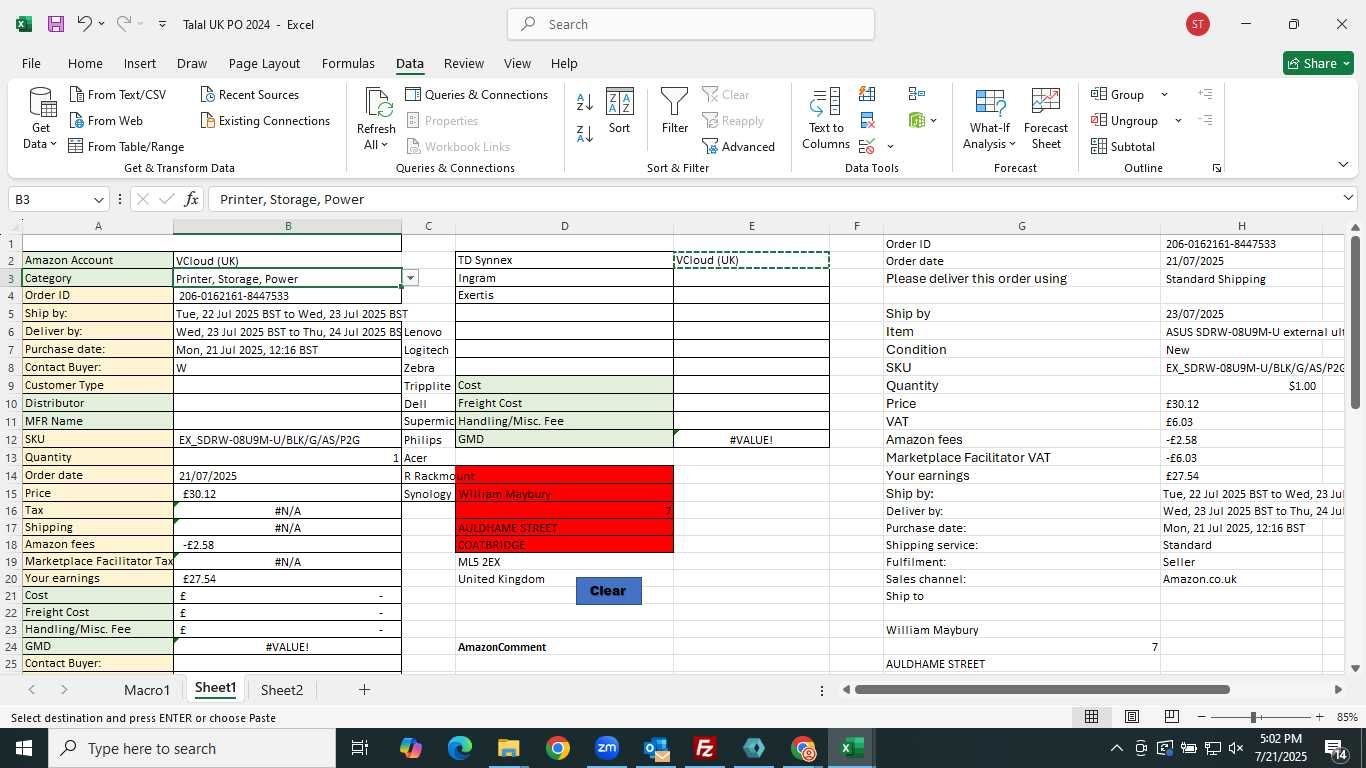Expand the Group dropdown arrow
The width and height of the screenshot is (1366, 768).
pyautogui.click(x=1164, y=95)
